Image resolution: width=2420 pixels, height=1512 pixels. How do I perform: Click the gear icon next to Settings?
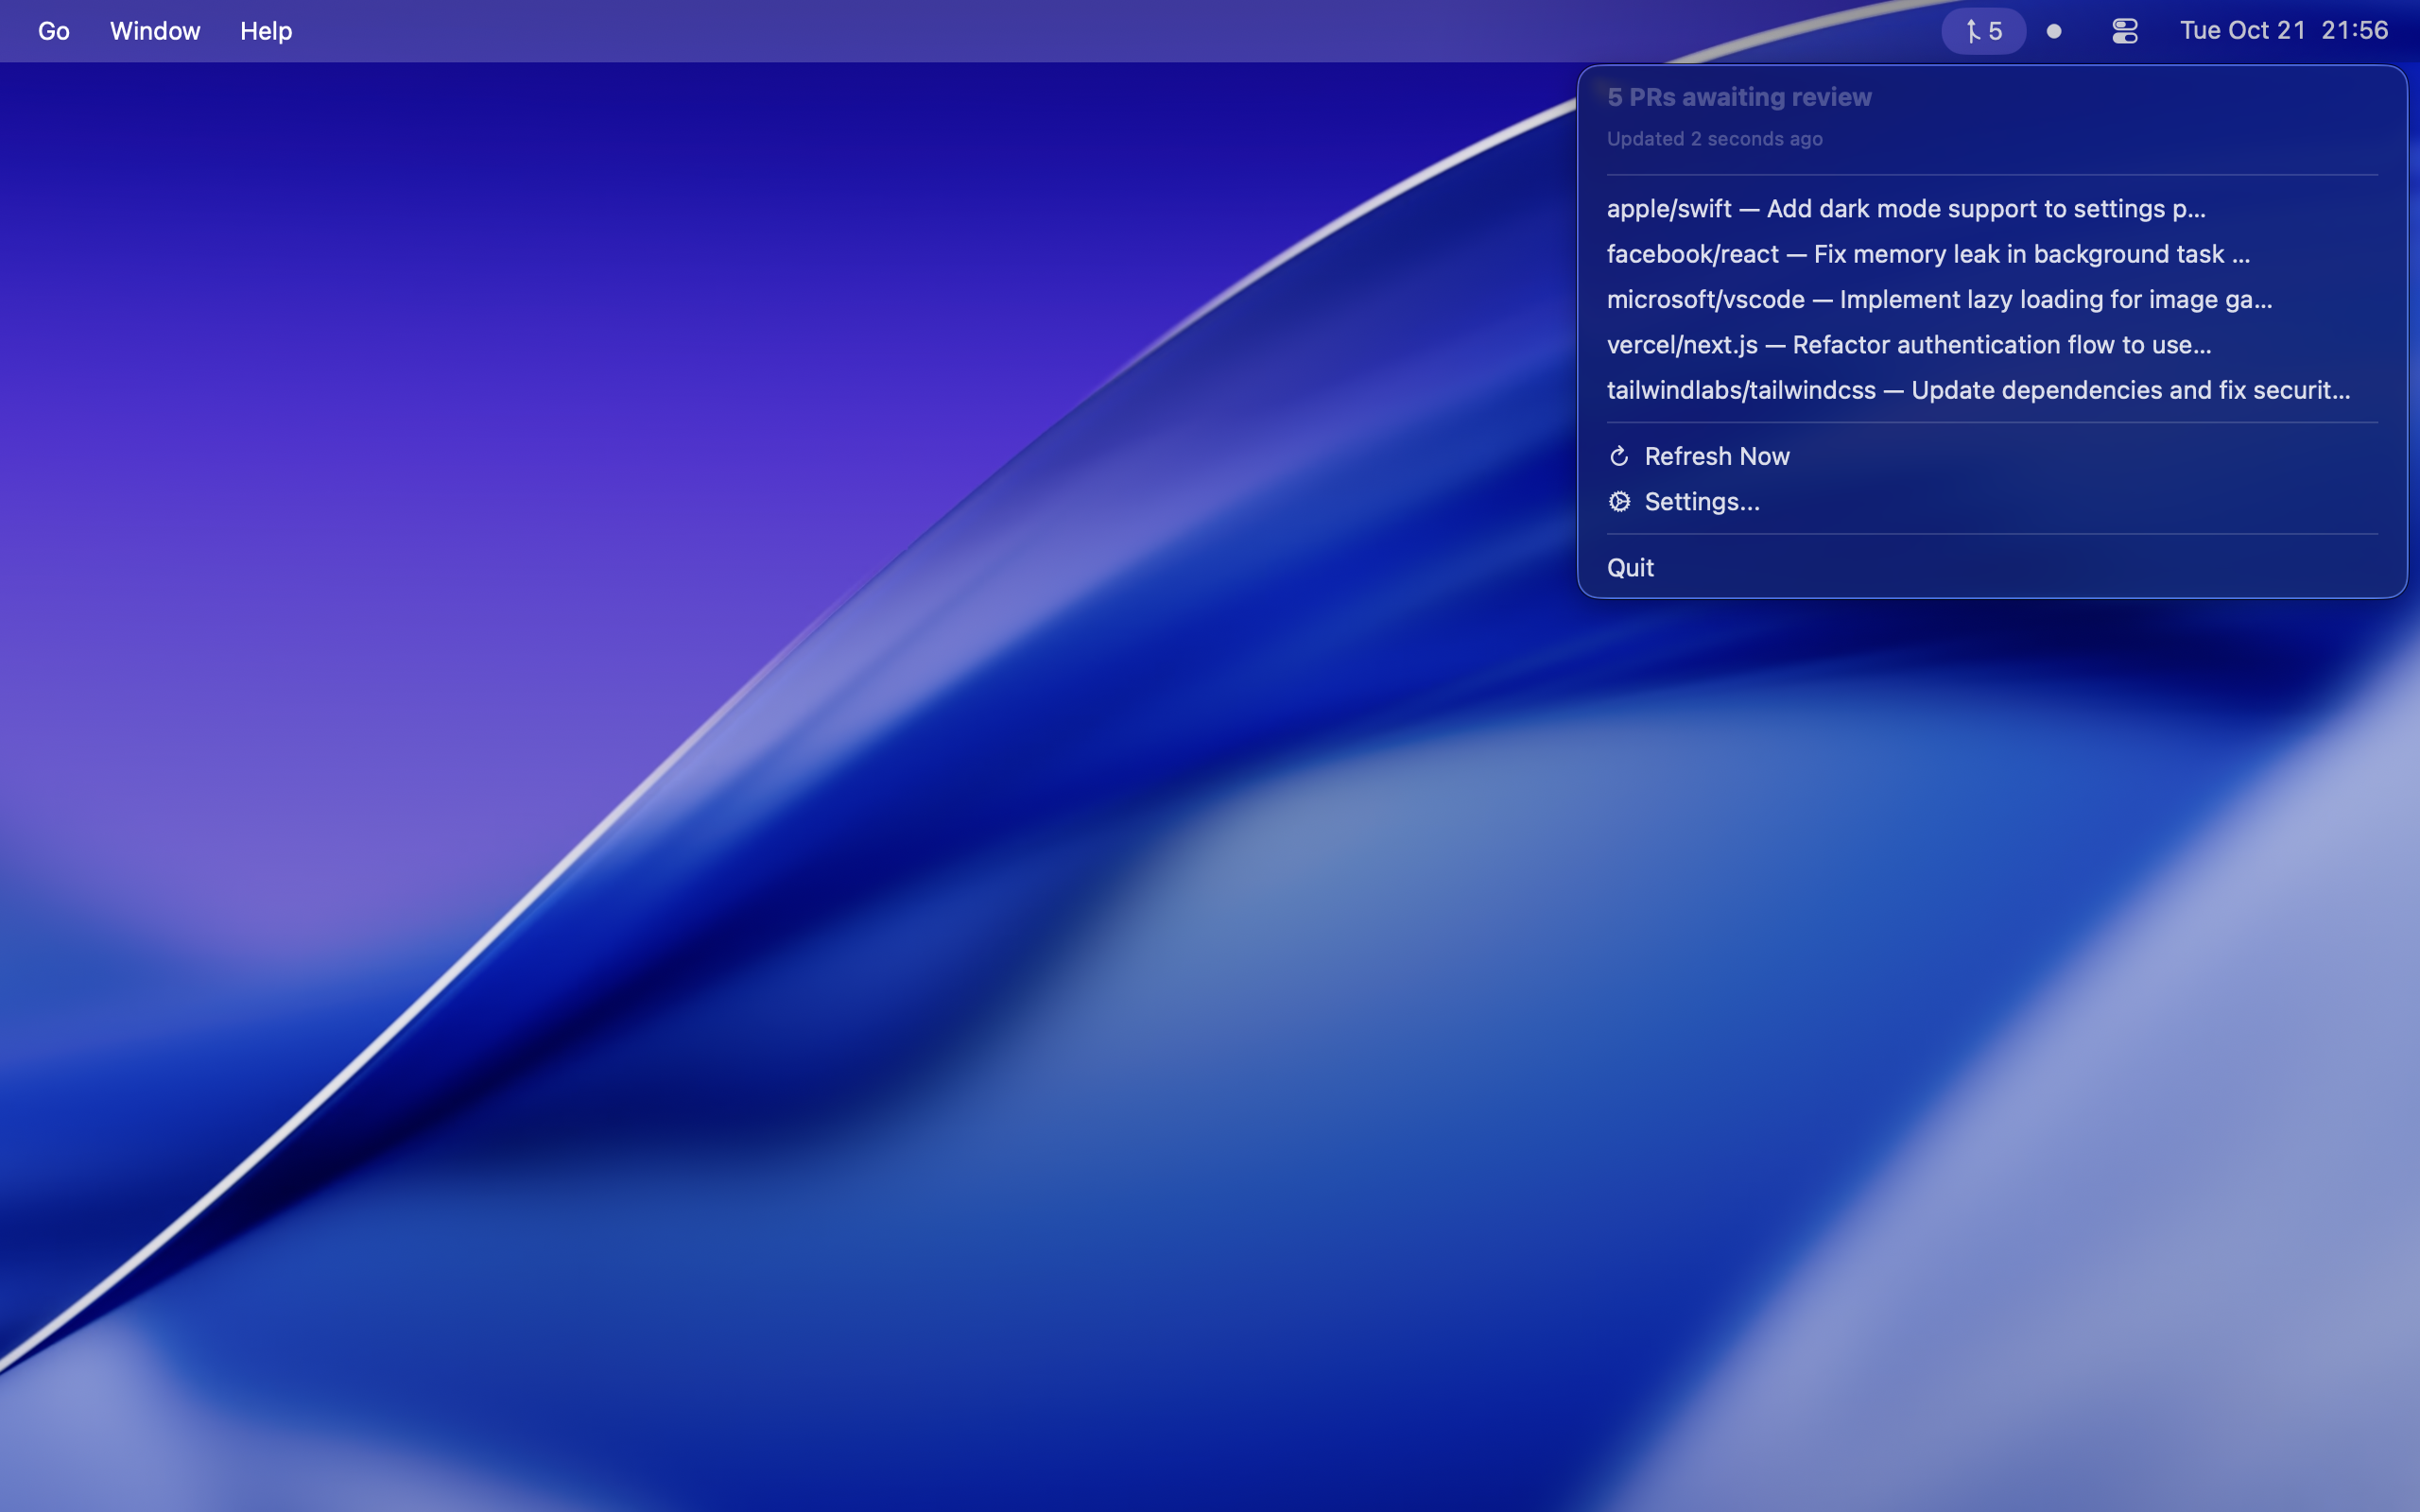pos(1620,501)
